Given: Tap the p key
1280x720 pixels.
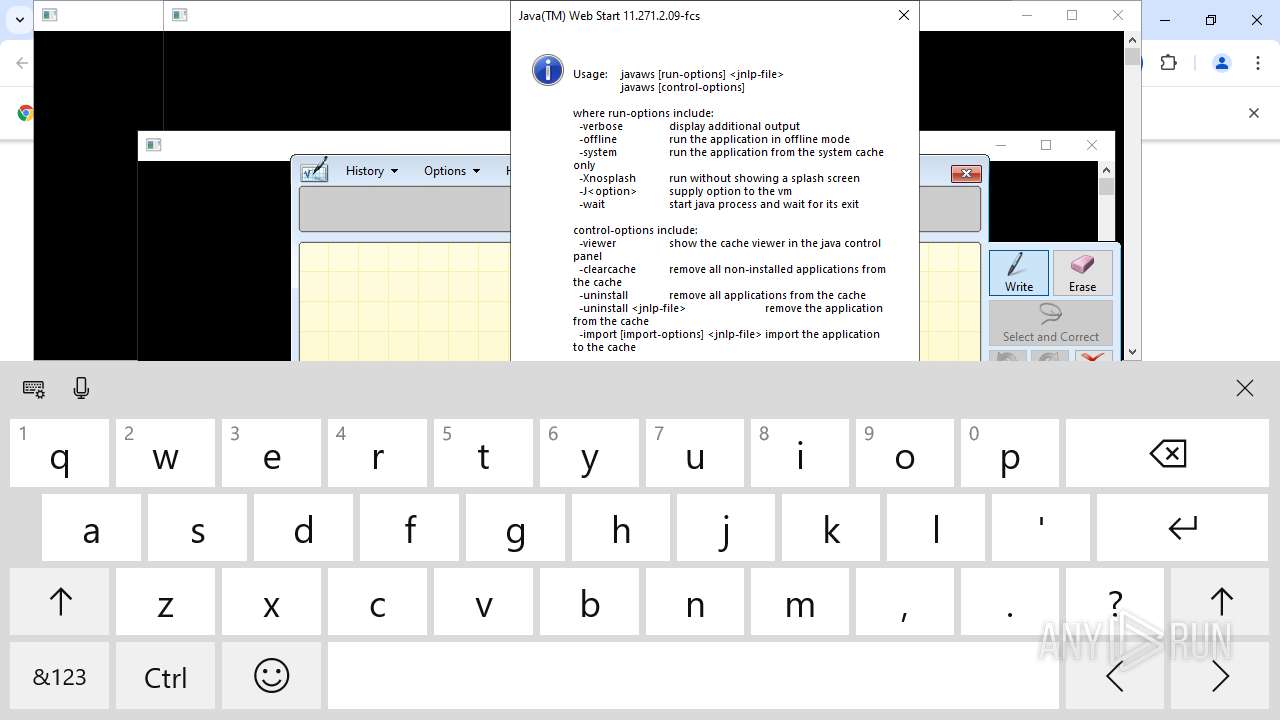Looking at the screenshot, I should point(1010,453).
